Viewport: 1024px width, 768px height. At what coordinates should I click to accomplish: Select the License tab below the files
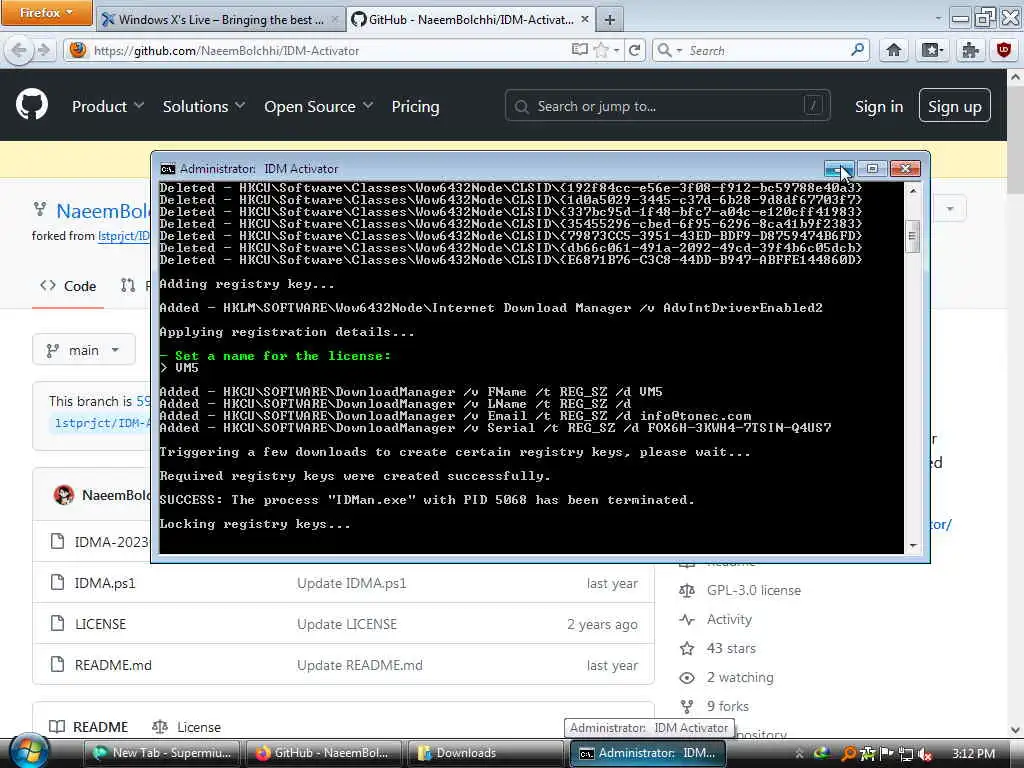186,727
